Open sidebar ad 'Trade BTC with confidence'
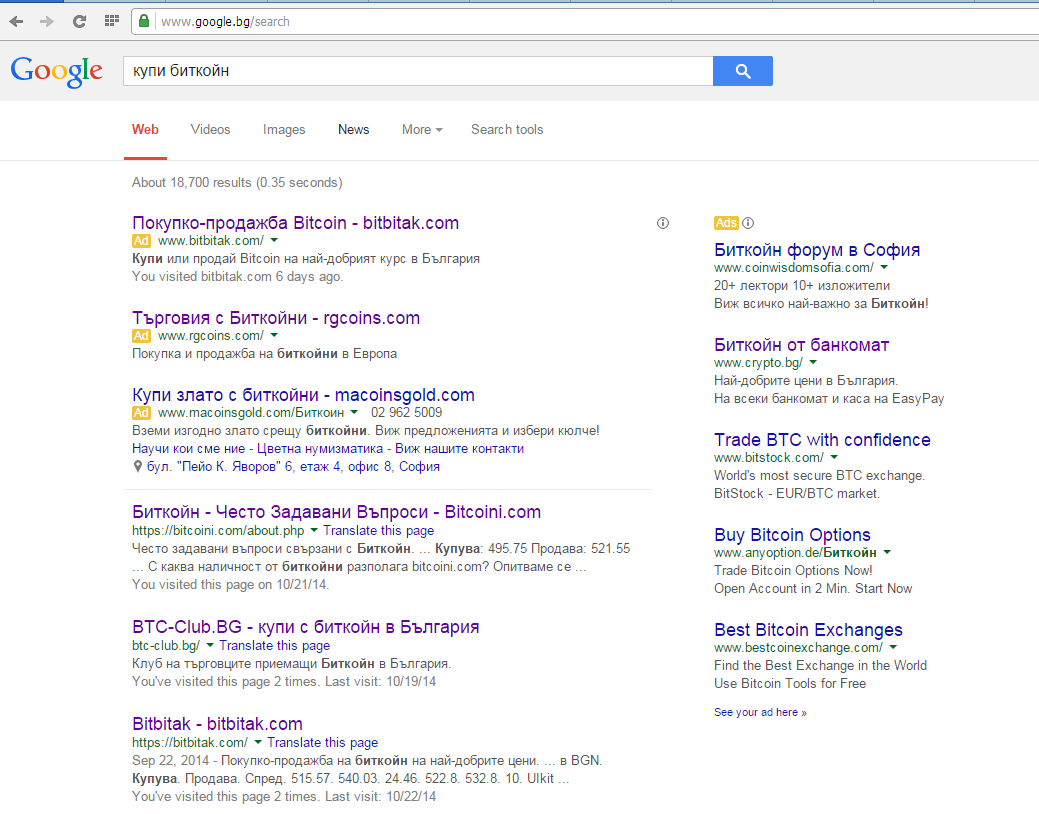This screenshot has width=1039, height=814. (822, 440)
